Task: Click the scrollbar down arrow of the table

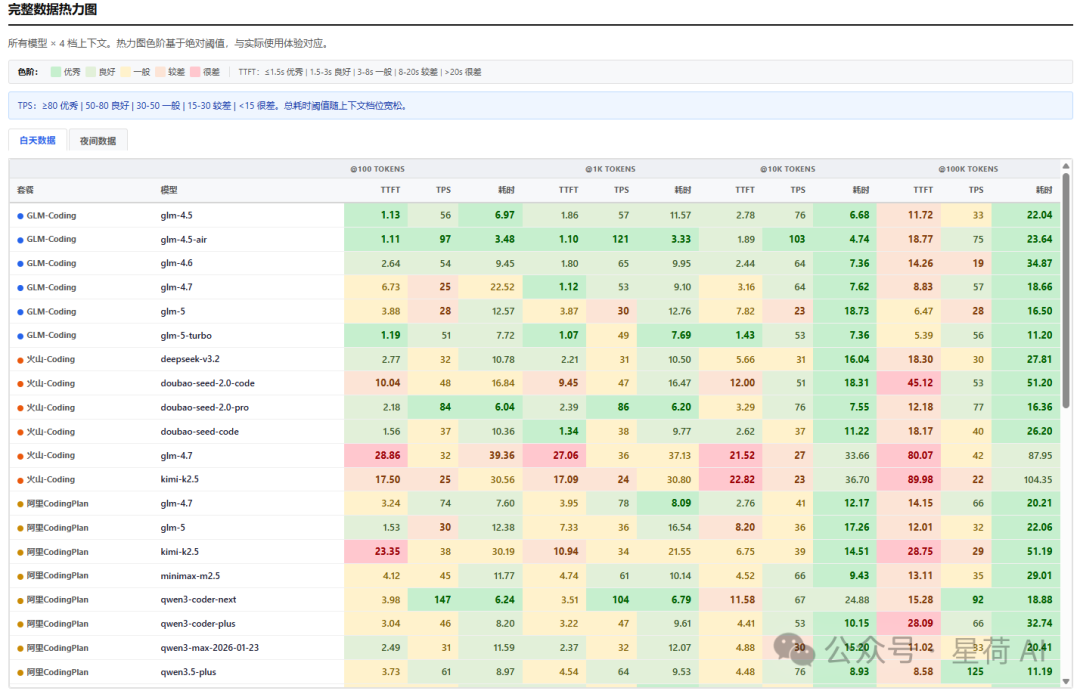Action: tap(1067, 682)
